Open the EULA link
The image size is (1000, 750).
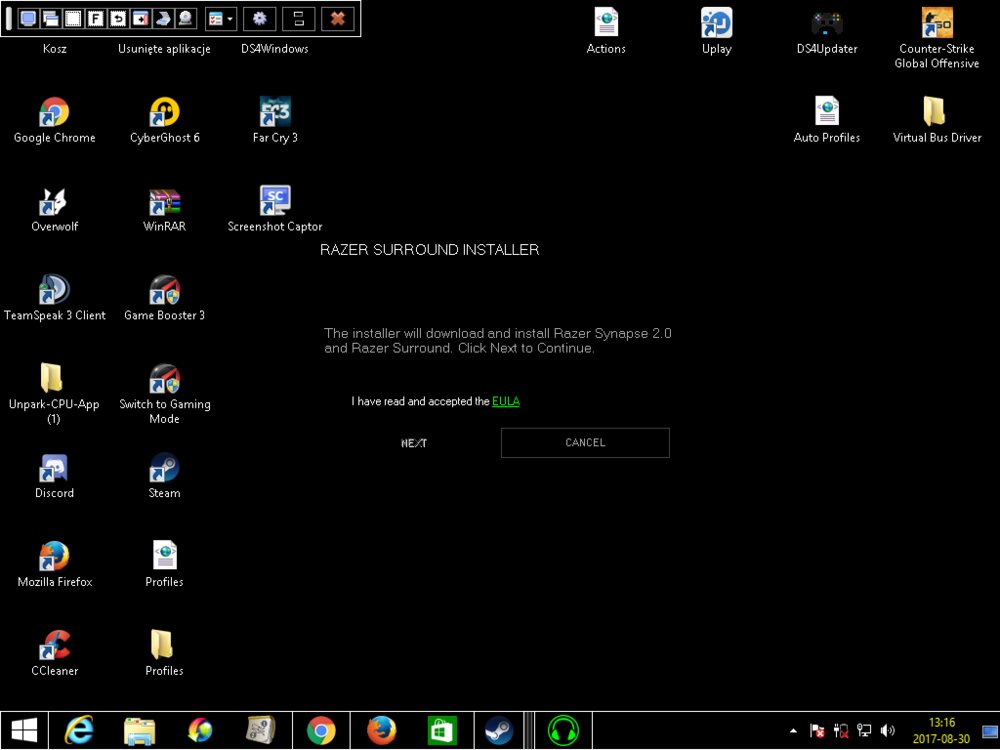(x=506, y=401)
